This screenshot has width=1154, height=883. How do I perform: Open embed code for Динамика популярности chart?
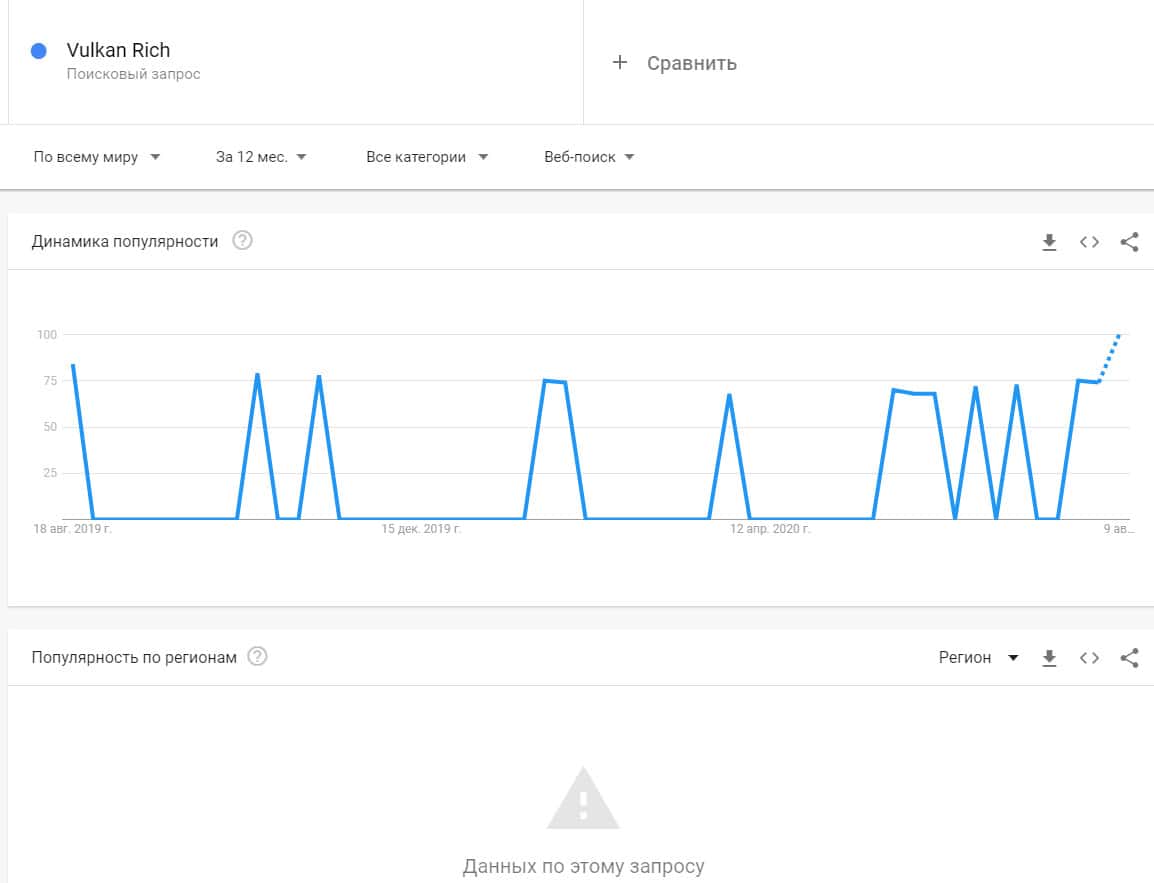pyautogui.click(x=1089, y=242)
